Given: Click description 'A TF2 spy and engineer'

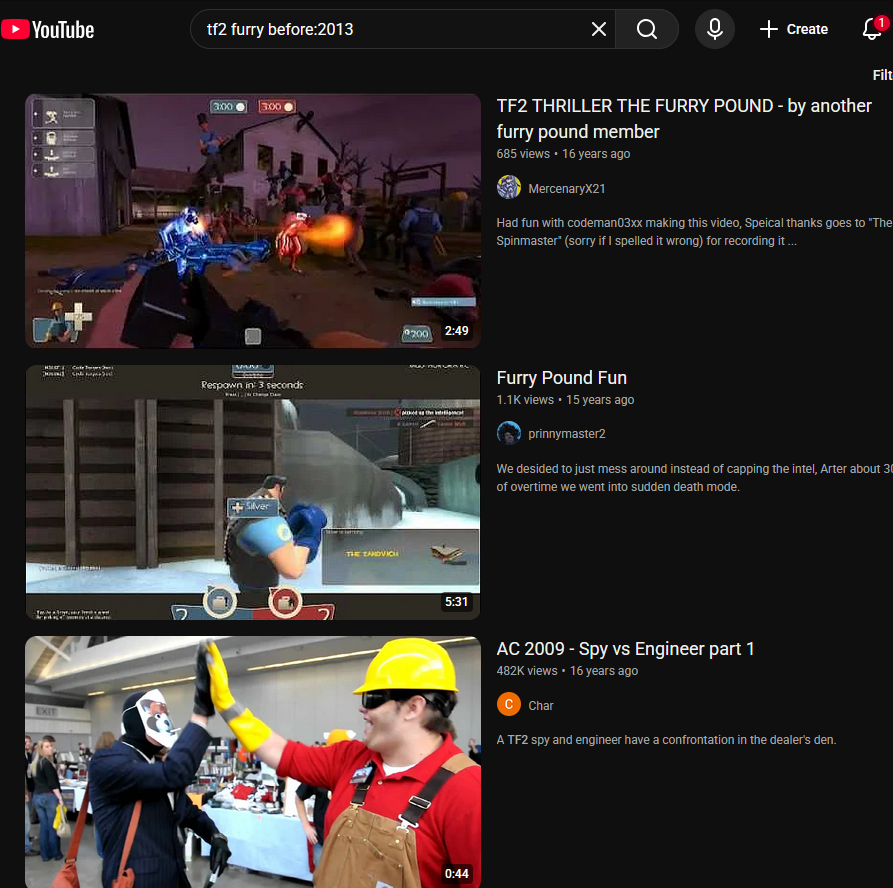Looking at the screenshot, I should 666,740.
